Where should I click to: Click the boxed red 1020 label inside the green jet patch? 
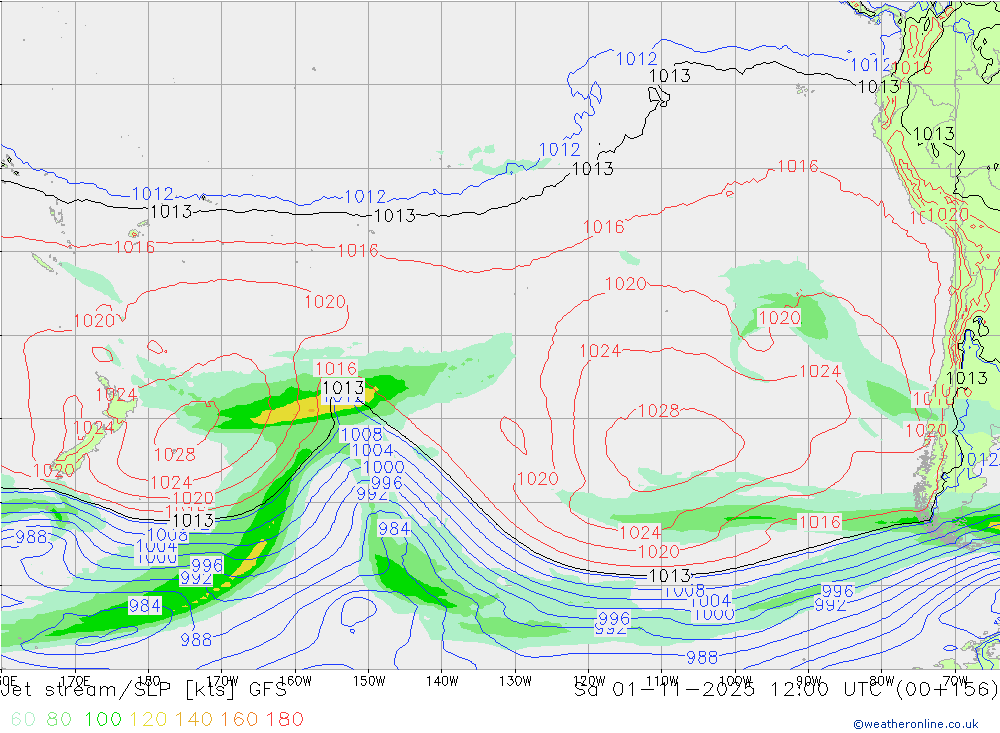[779, 318]
